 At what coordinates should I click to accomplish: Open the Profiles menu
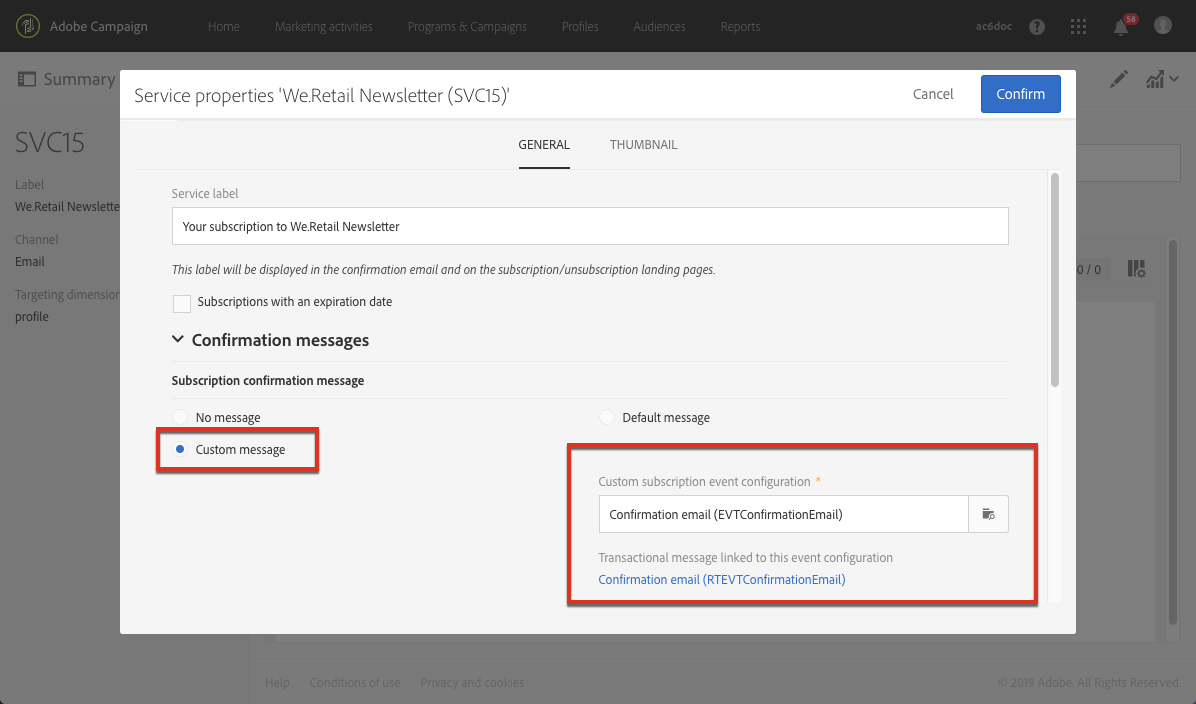[580, 27]
